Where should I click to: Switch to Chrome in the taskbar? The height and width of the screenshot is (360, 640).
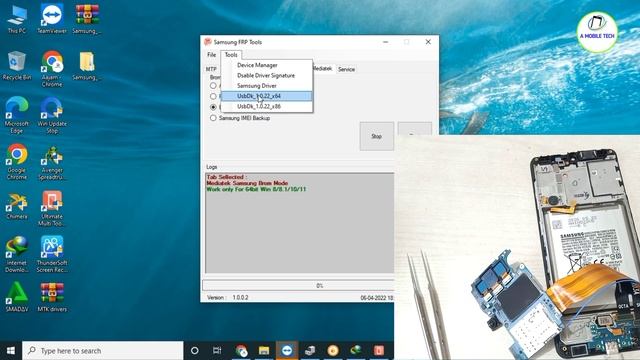tap(241, 351)
